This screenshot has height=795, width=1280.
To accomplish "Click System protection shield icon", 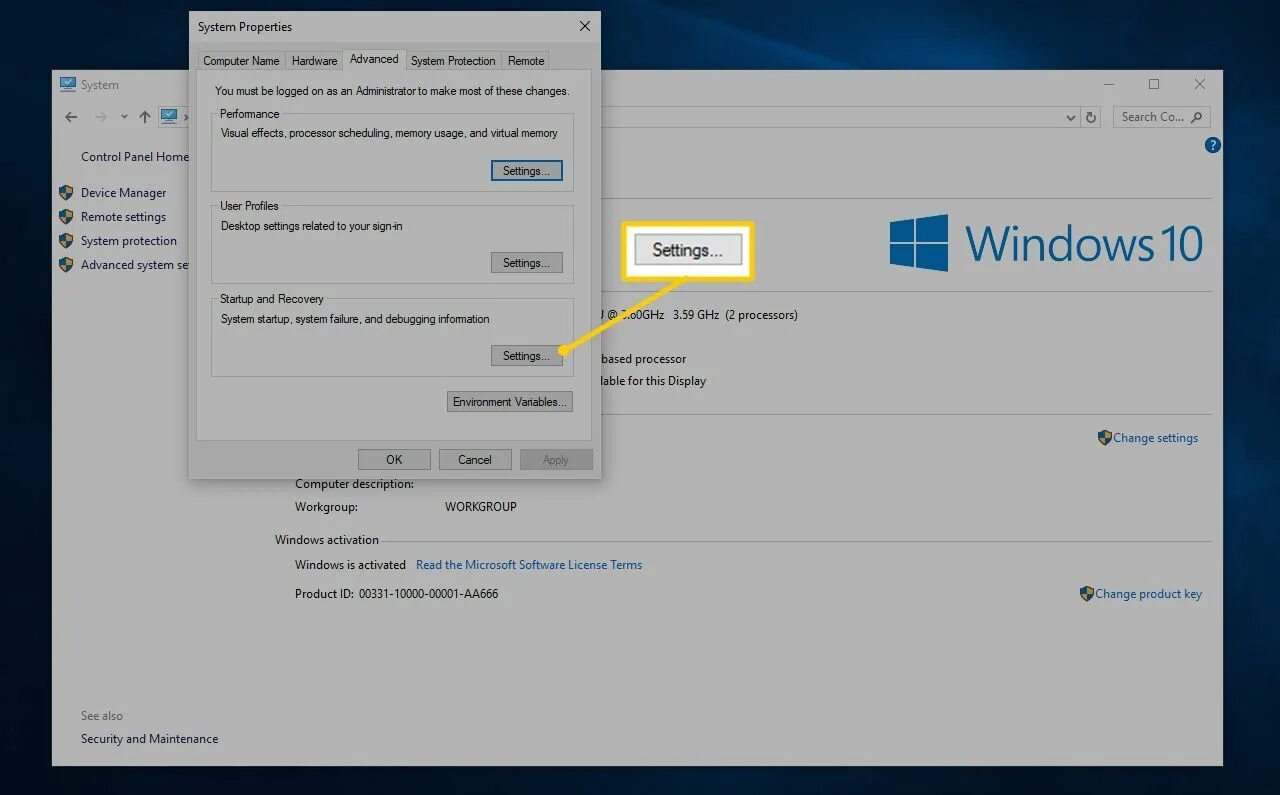I will pos(66,241).
